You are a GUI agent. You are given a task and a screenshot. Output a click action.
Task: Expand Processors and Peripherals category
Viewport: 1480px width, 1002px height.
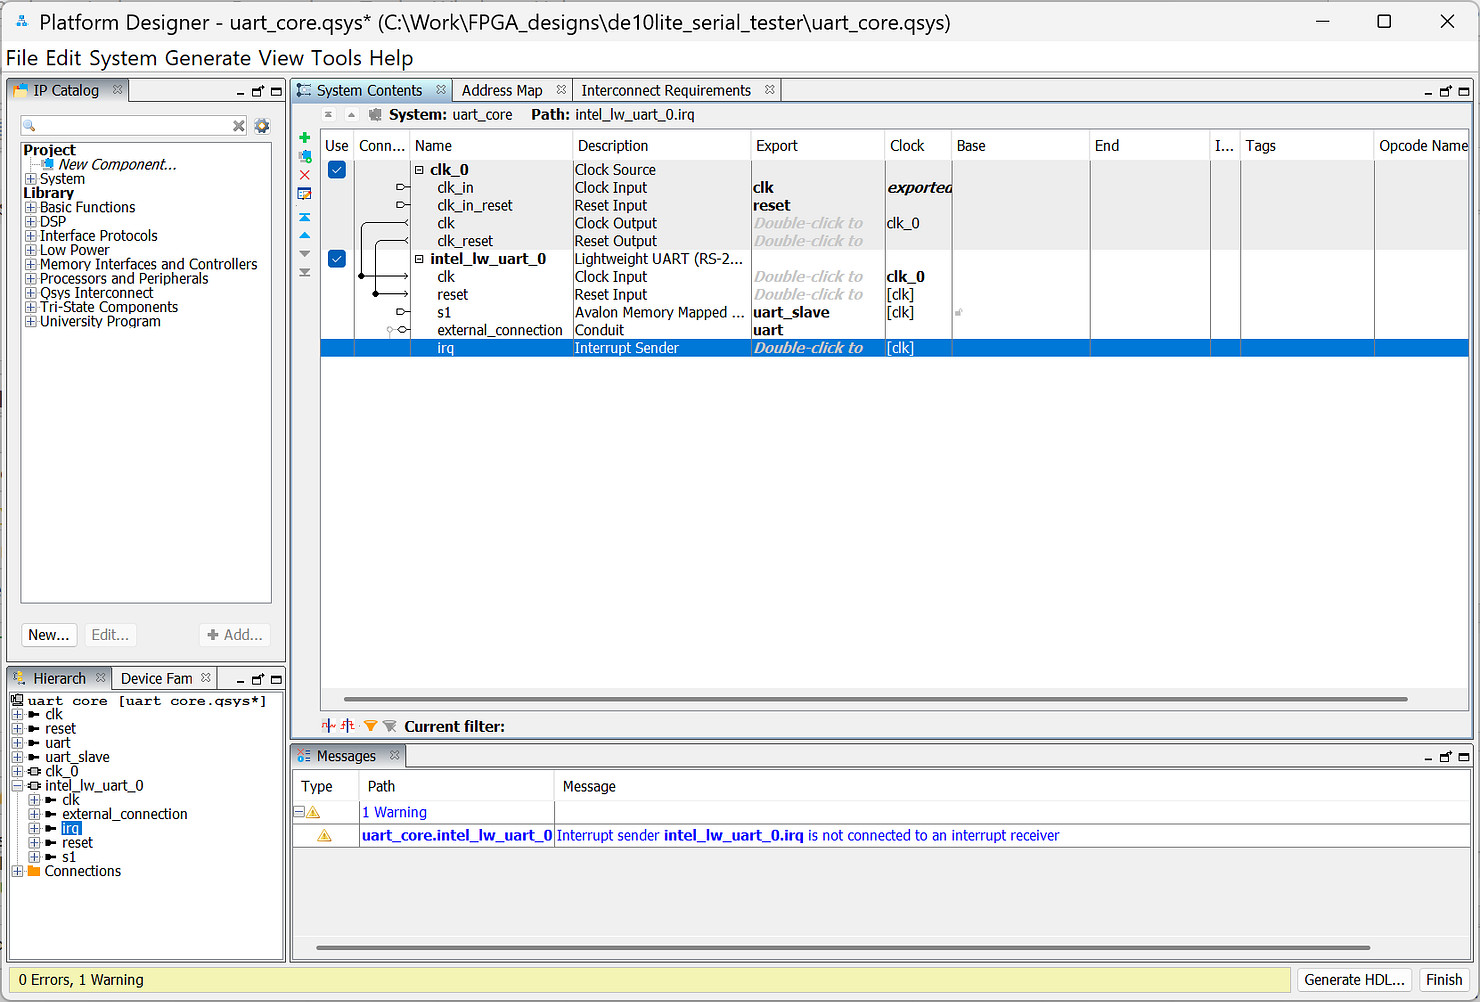31,279
